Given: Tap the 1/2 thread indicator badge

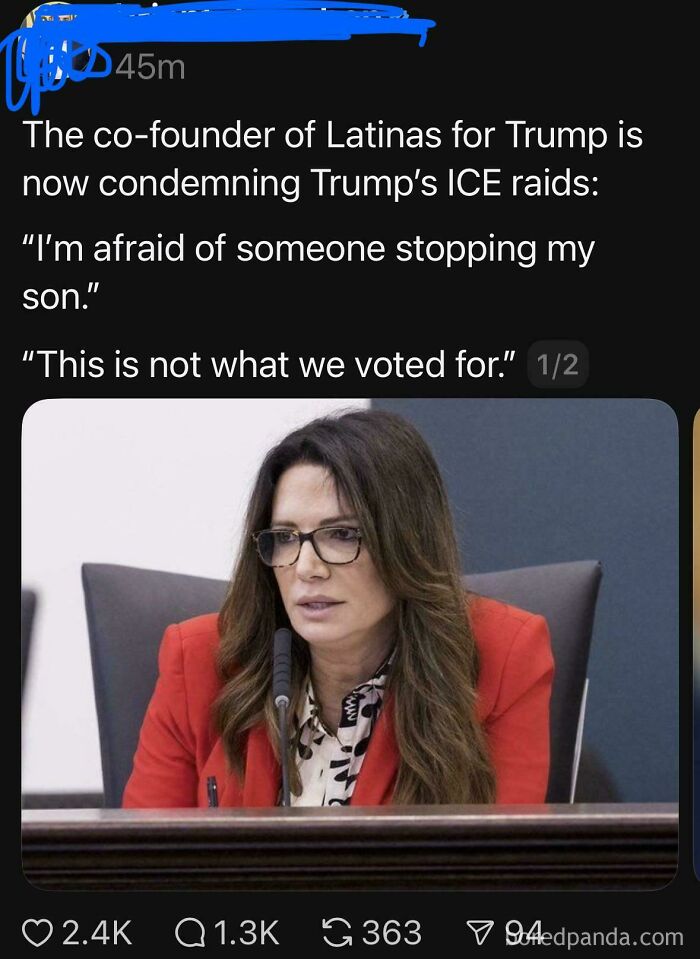Looking at the screenshot, I should tap(558, 365).
